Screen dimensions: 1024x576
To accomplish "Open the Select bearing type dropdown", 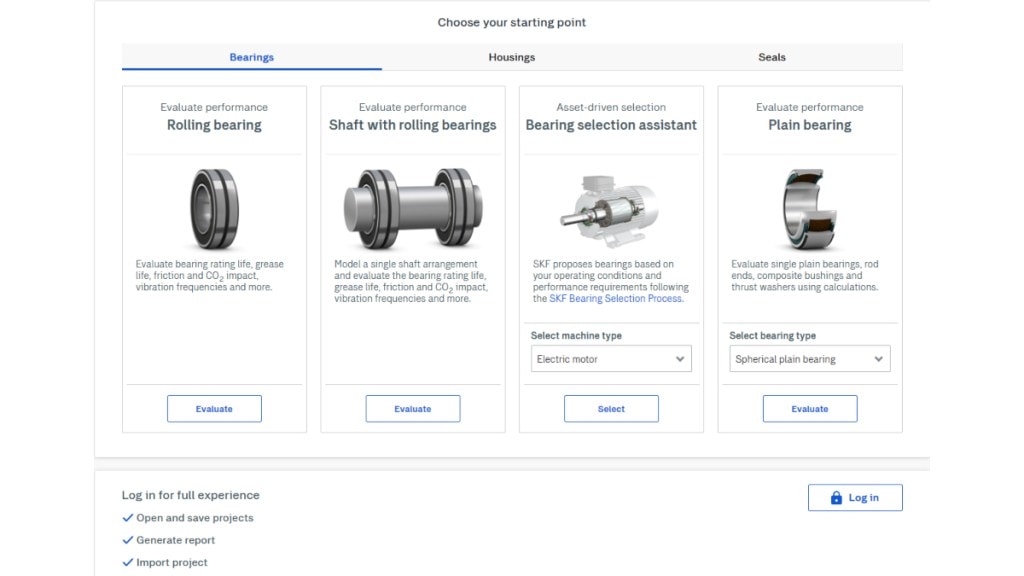I will (809, 358).
